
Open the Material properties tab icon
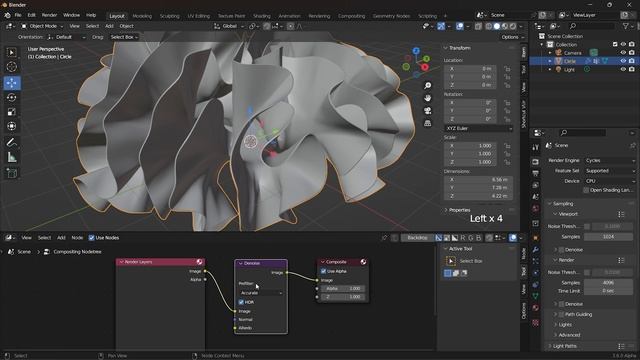536,308
